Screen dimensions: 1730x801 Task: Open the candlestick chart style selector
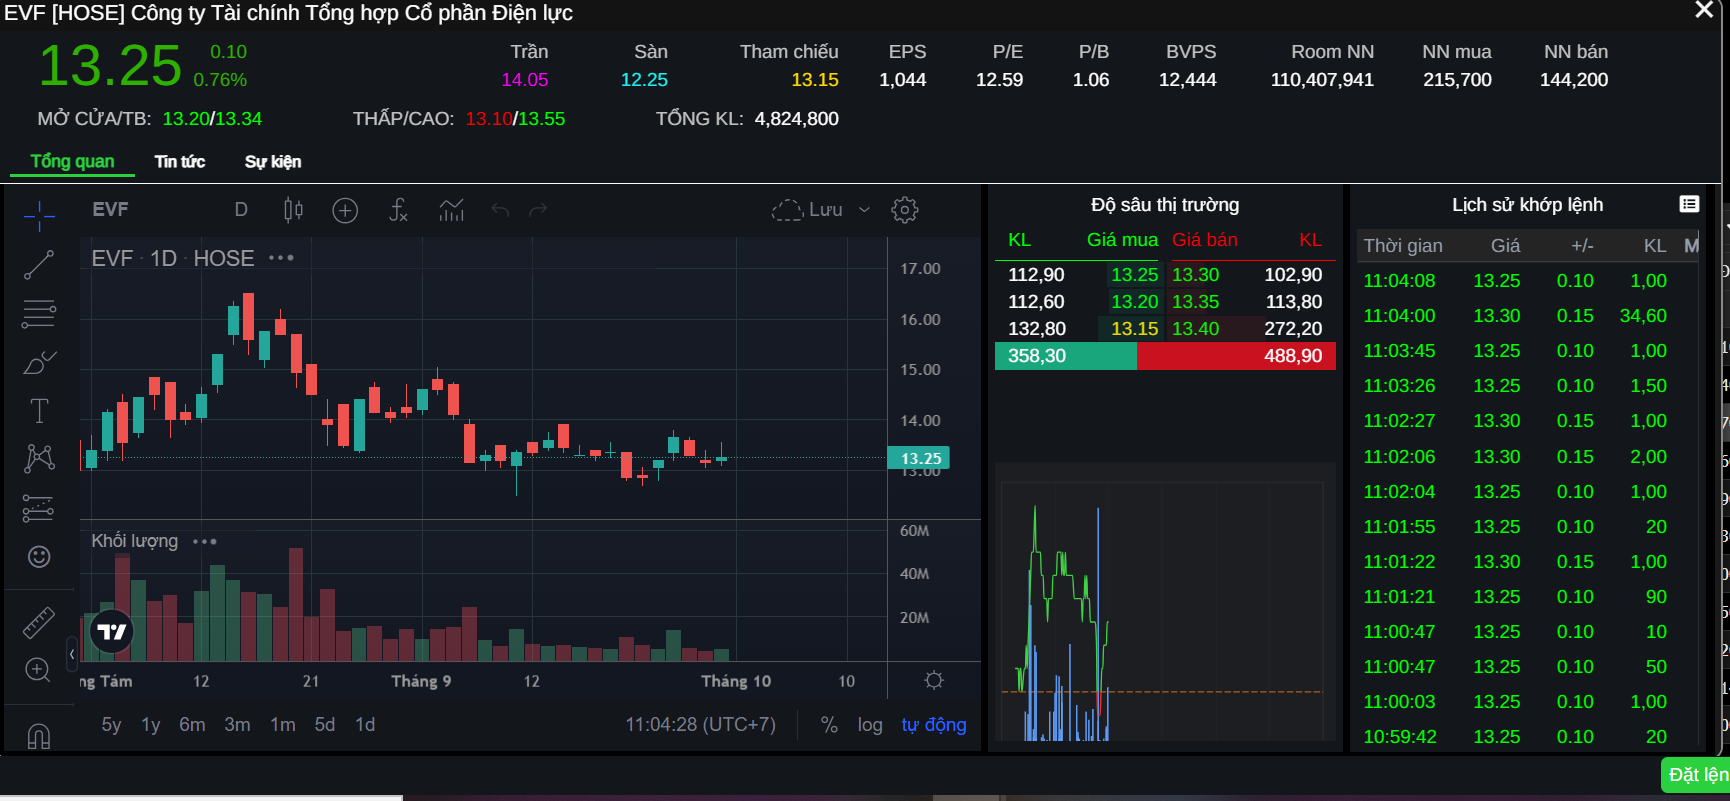coord(293,210)
